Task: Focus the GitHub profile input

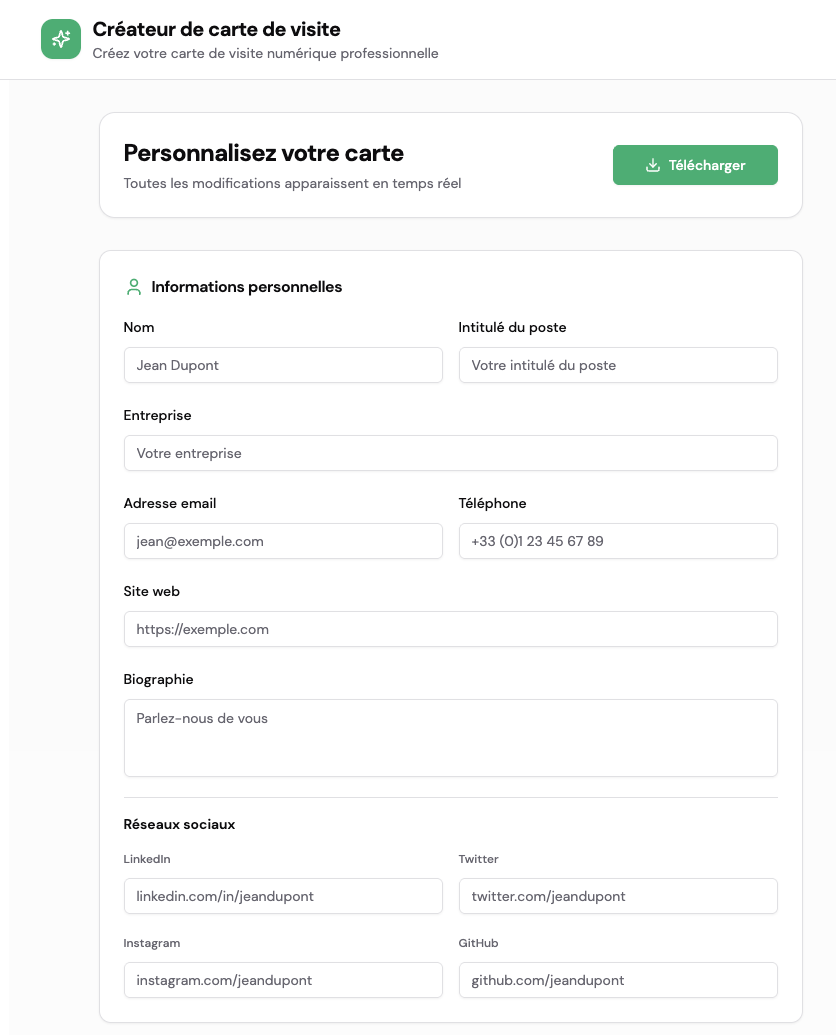Action: point(618,980)
